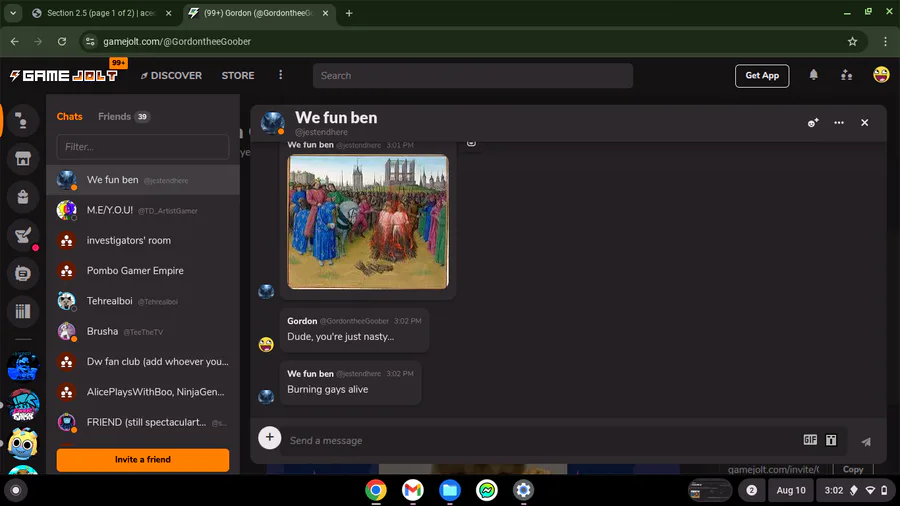
Task: Open the Pombo Gamer Empire group chat
Action: click(x=142, y=271)
